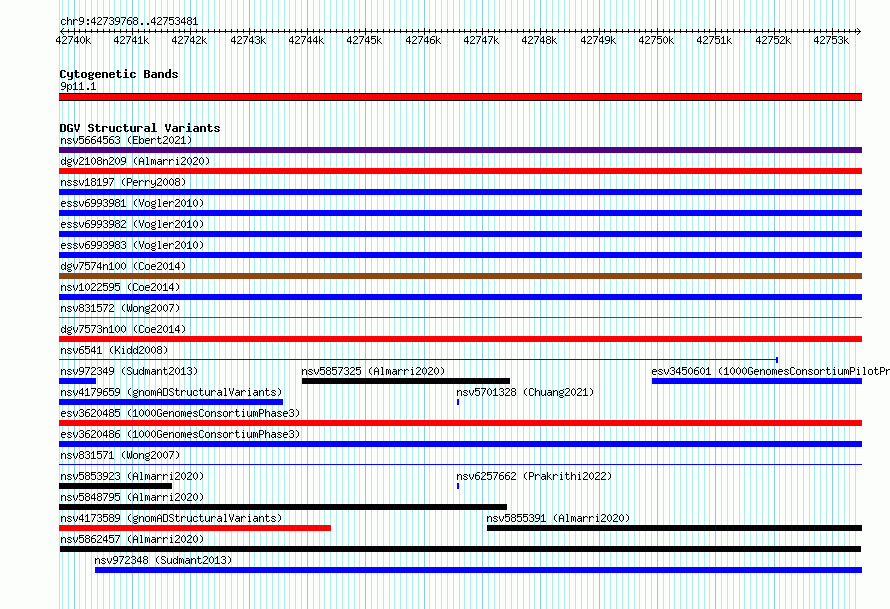Click the 42740k ruler tick label
Screen dimensions: 890x609
click(73, 40)
